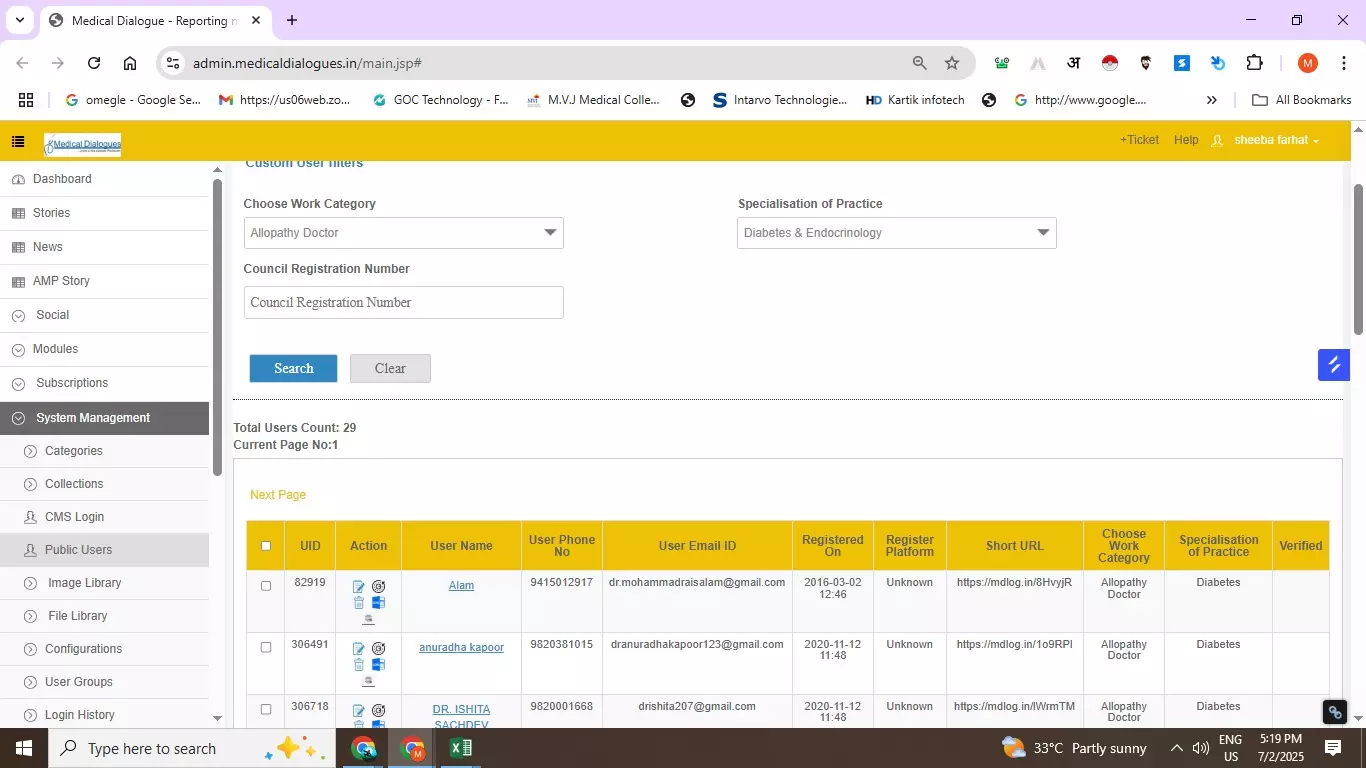The width and height of the screenshot is (1366, 768).
Task: Tick the select-all checkbox in table header
Action: click(x=266, y=546)
